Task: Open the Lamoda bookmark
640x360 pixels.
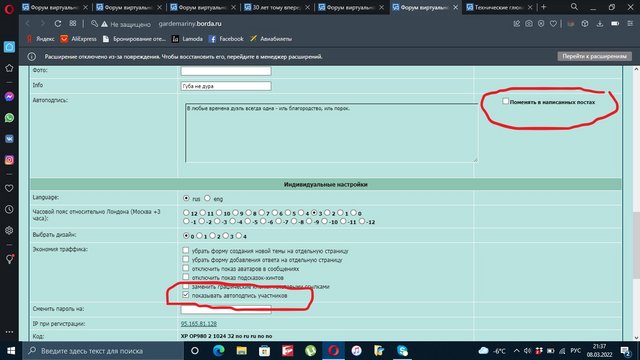Action: [x=187, y=39]
